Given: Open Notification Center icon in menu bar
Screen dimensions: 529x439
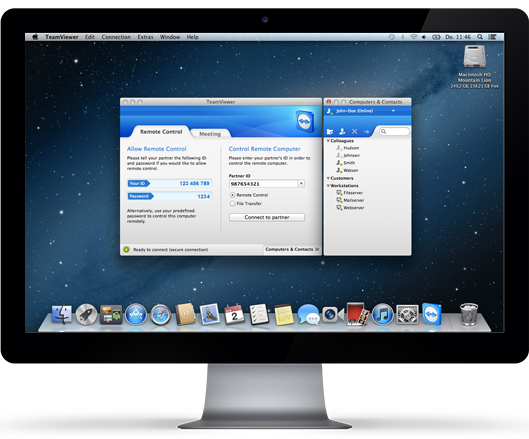Looking at the screenshot, I should coord(493,37).
